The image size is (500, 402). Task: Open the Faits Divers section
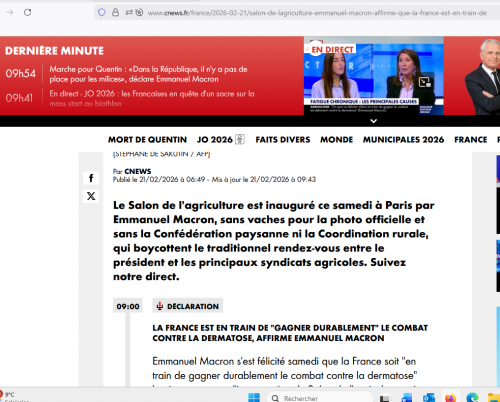tap(283, 140)
